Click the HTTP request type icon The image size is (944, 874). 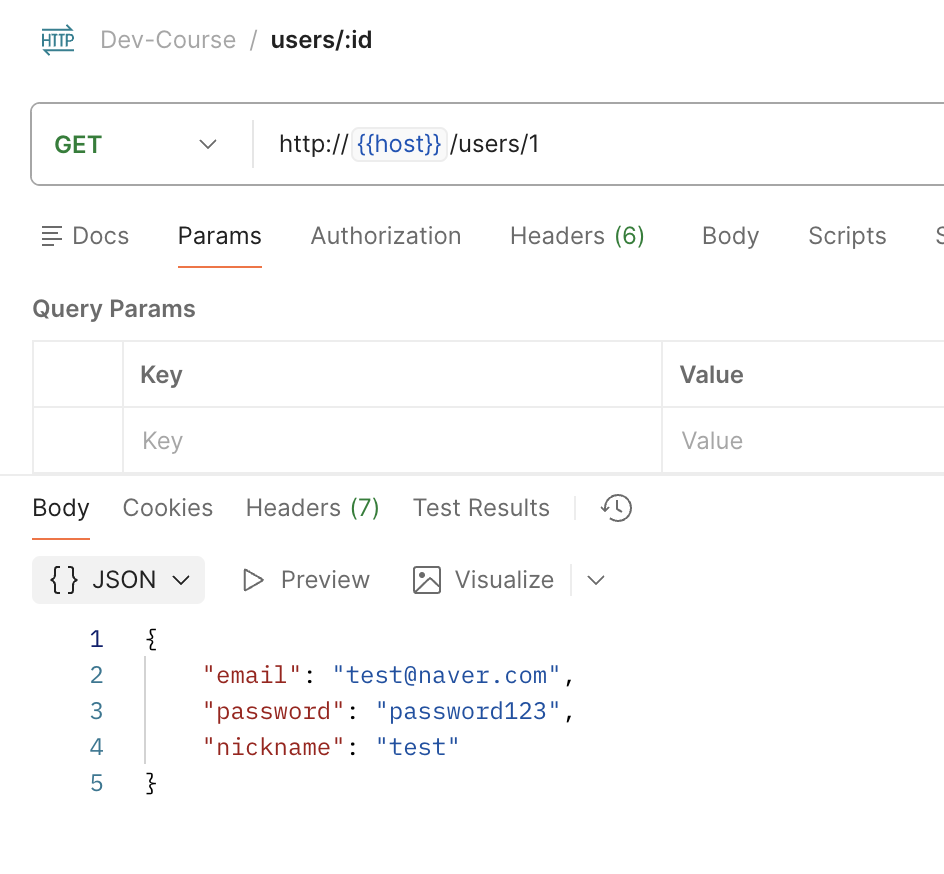coord(57,41)
